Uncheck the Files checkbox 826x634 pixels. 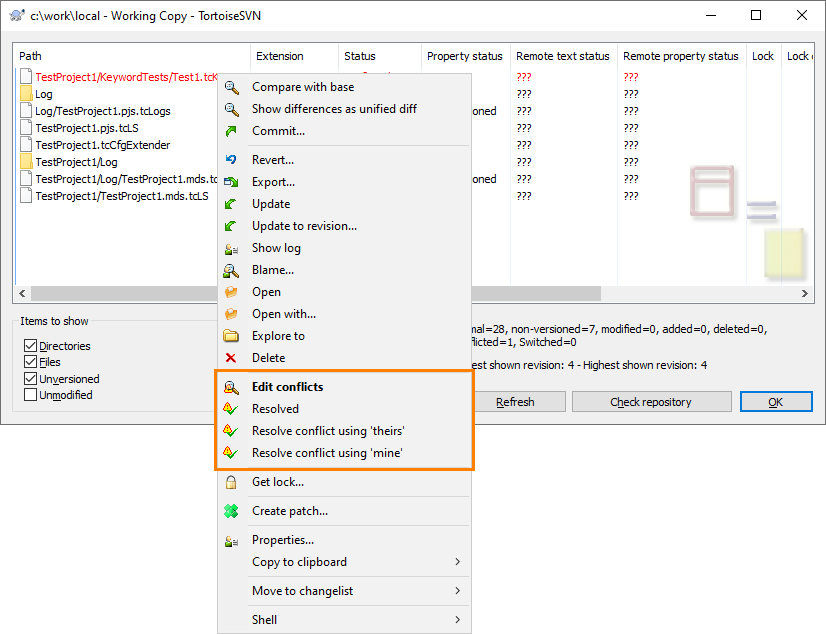(30, 361)
